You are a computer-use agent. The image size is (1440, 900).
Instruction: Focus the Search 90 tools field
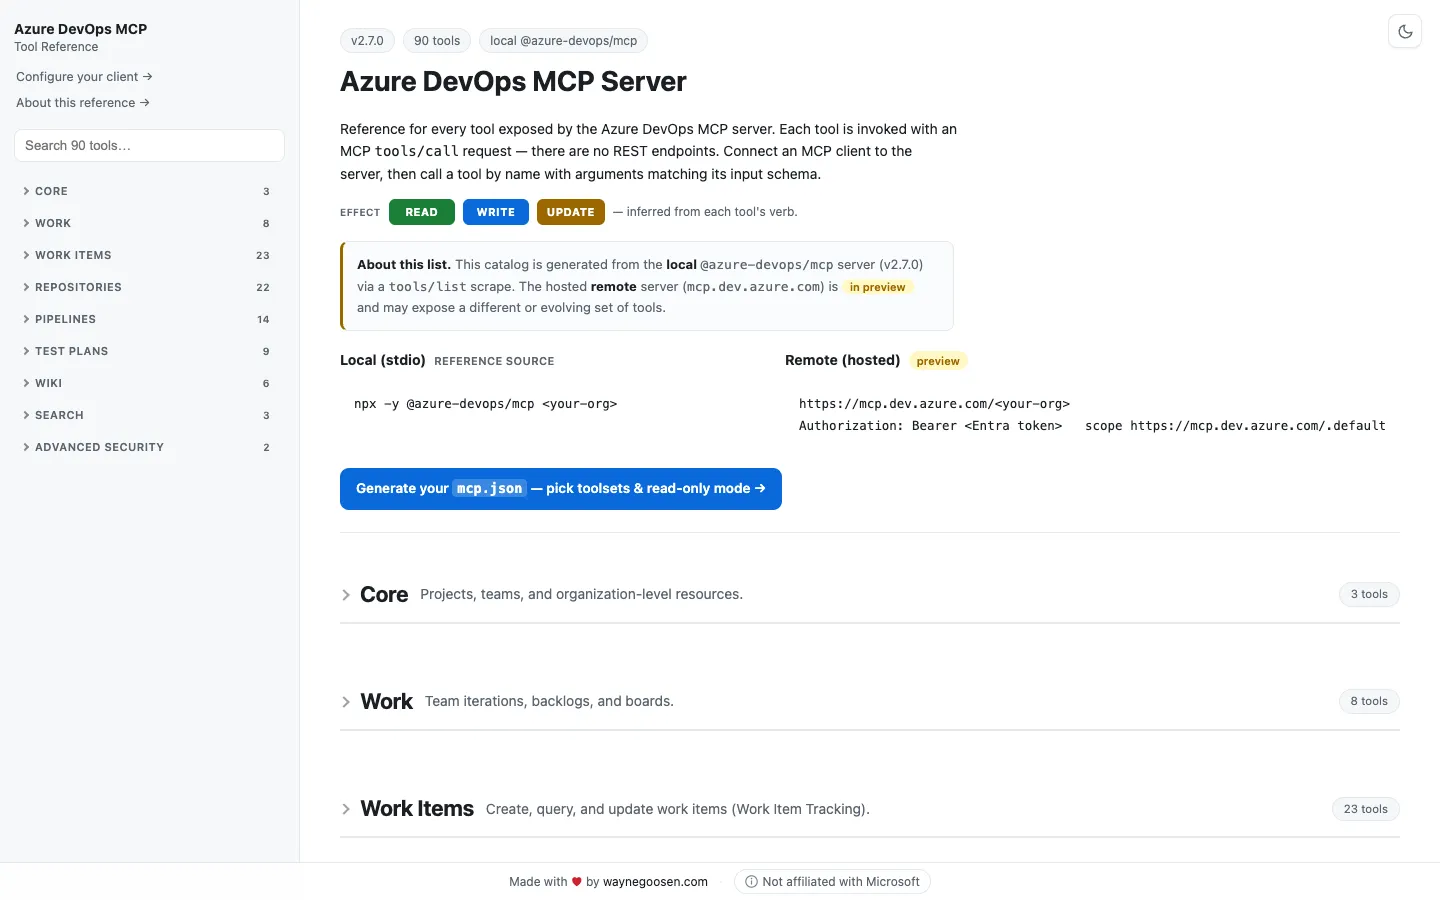coord(149,145)
